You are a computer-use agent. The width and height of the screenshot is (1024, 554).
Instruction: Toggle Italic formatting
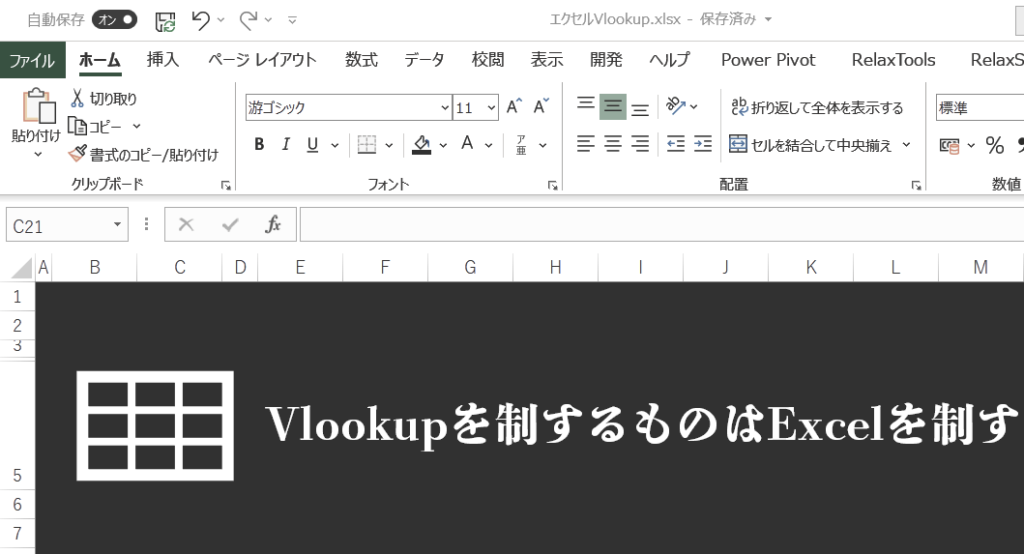285,144
